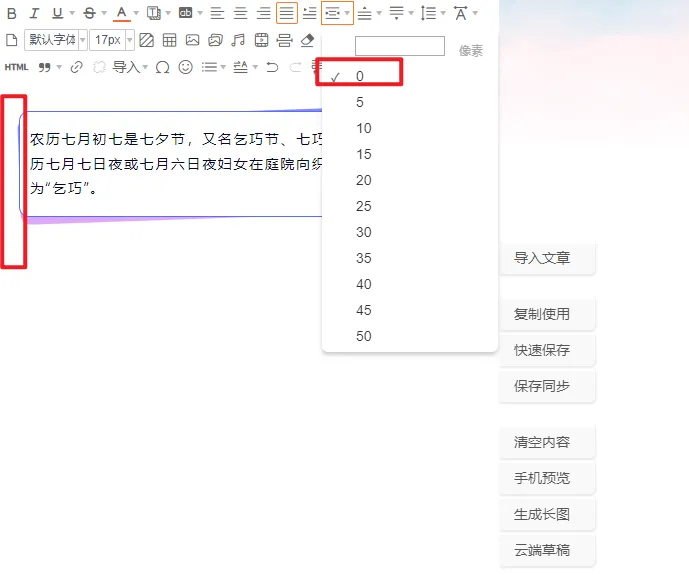Click the text case conversion icon
This screenshot has height=575, width=689.
click(x=241, y=67)
